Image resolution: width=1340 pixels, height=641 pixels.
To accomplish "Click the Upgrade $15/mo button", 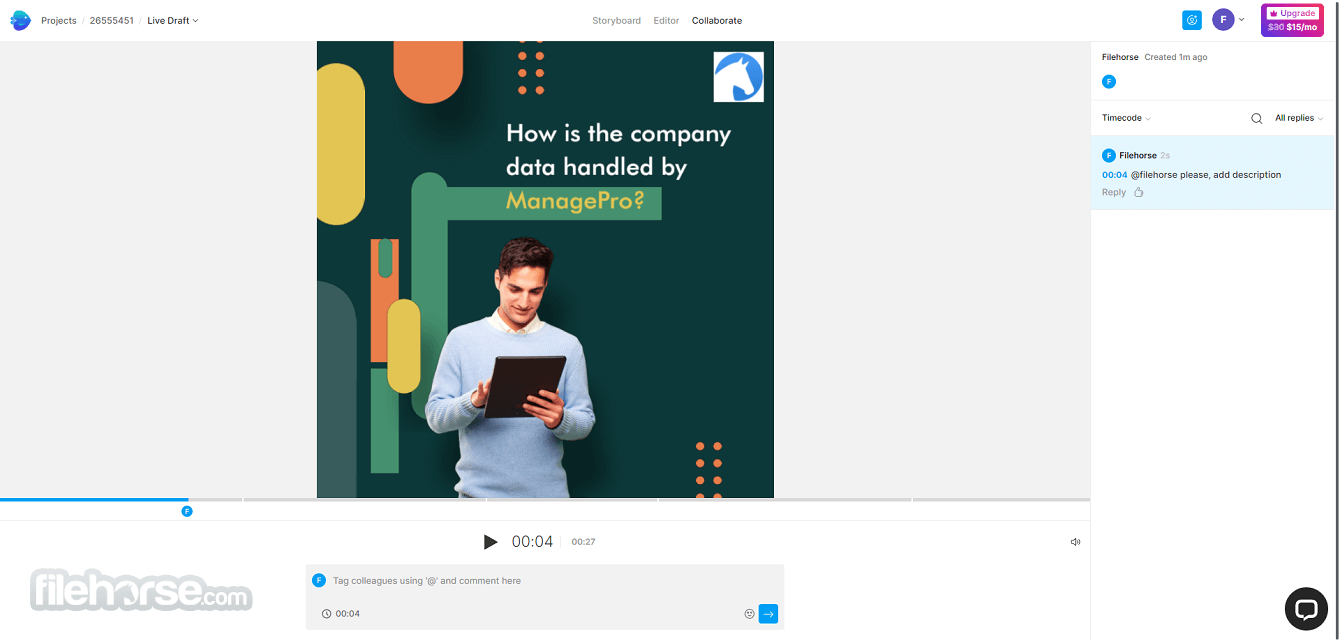I will [1292, 20].
